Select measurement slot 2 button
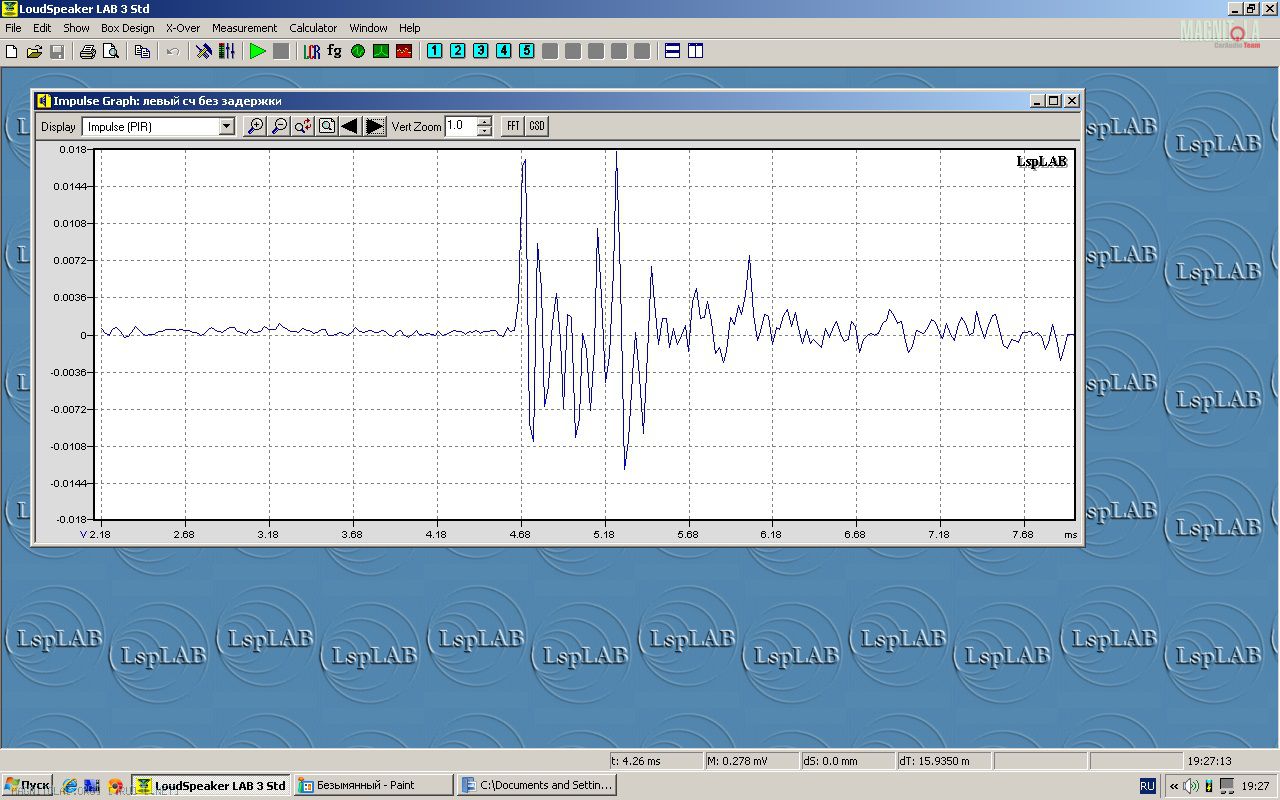1280x800 pixels. pyautogui.click(x=457, y=51)
